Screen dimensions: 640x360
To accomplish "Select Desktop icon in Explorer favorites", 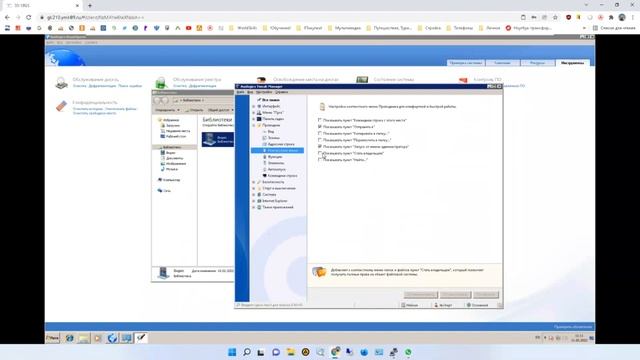I will [162, 136].
